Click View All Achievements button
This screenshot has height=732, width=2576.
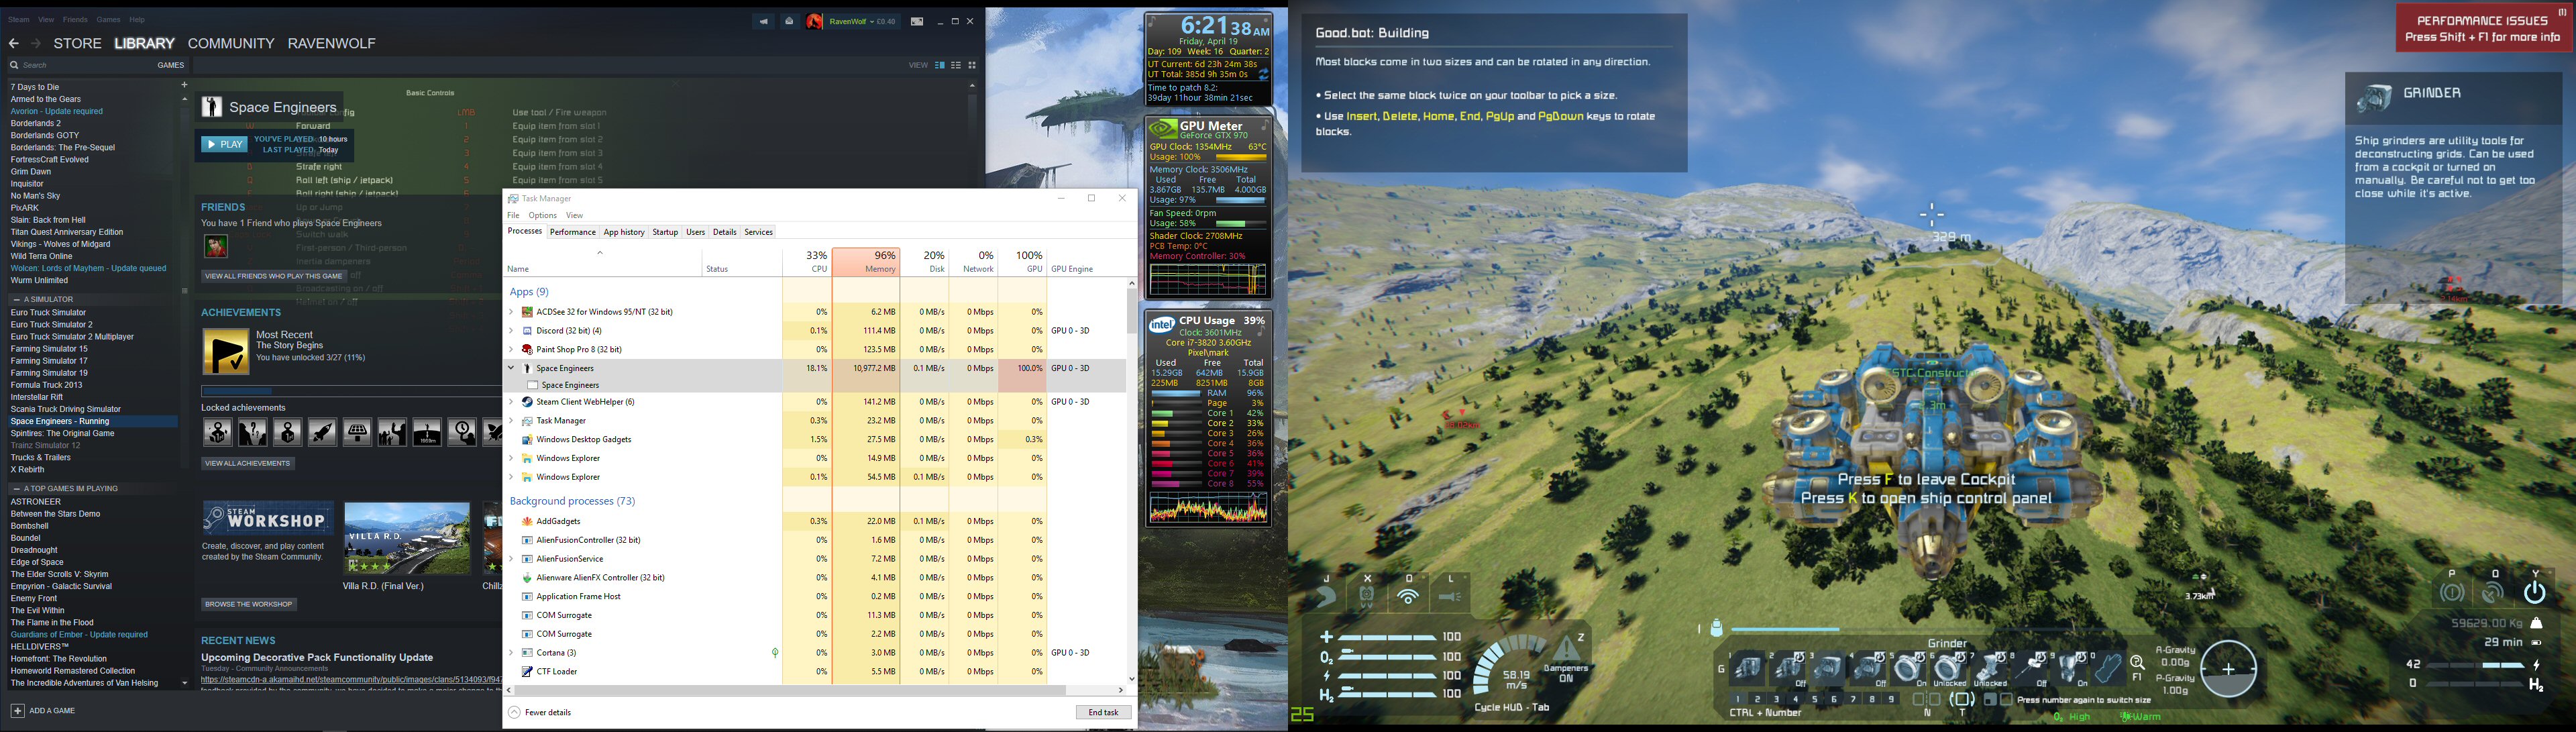(248, 464)
